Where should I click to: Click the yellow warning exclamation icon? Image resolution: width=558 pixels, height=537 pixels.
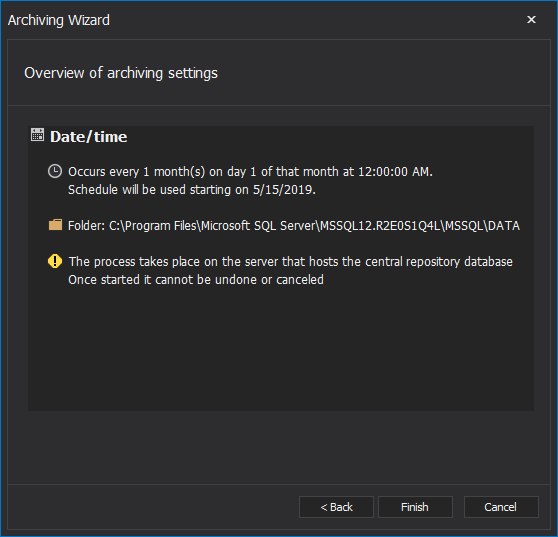pos(55,261)
